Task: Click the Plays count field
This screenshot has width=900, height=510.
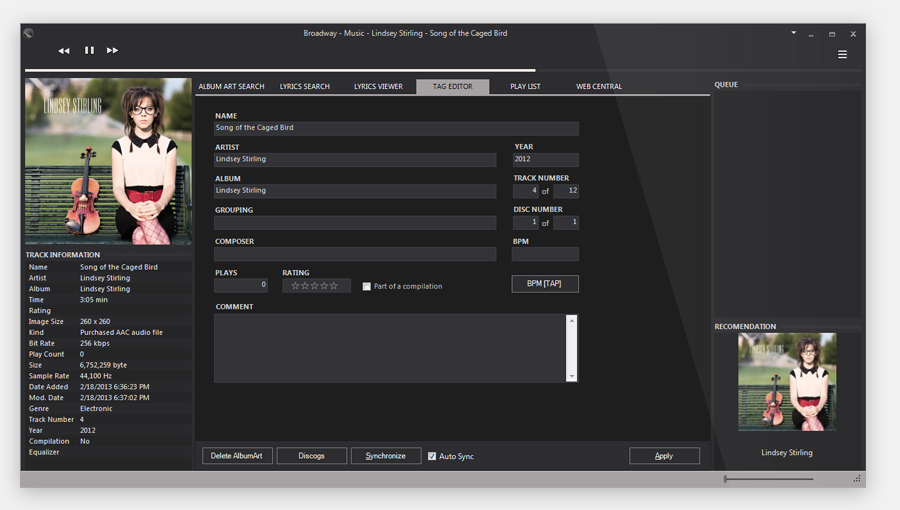Action: 240,285
